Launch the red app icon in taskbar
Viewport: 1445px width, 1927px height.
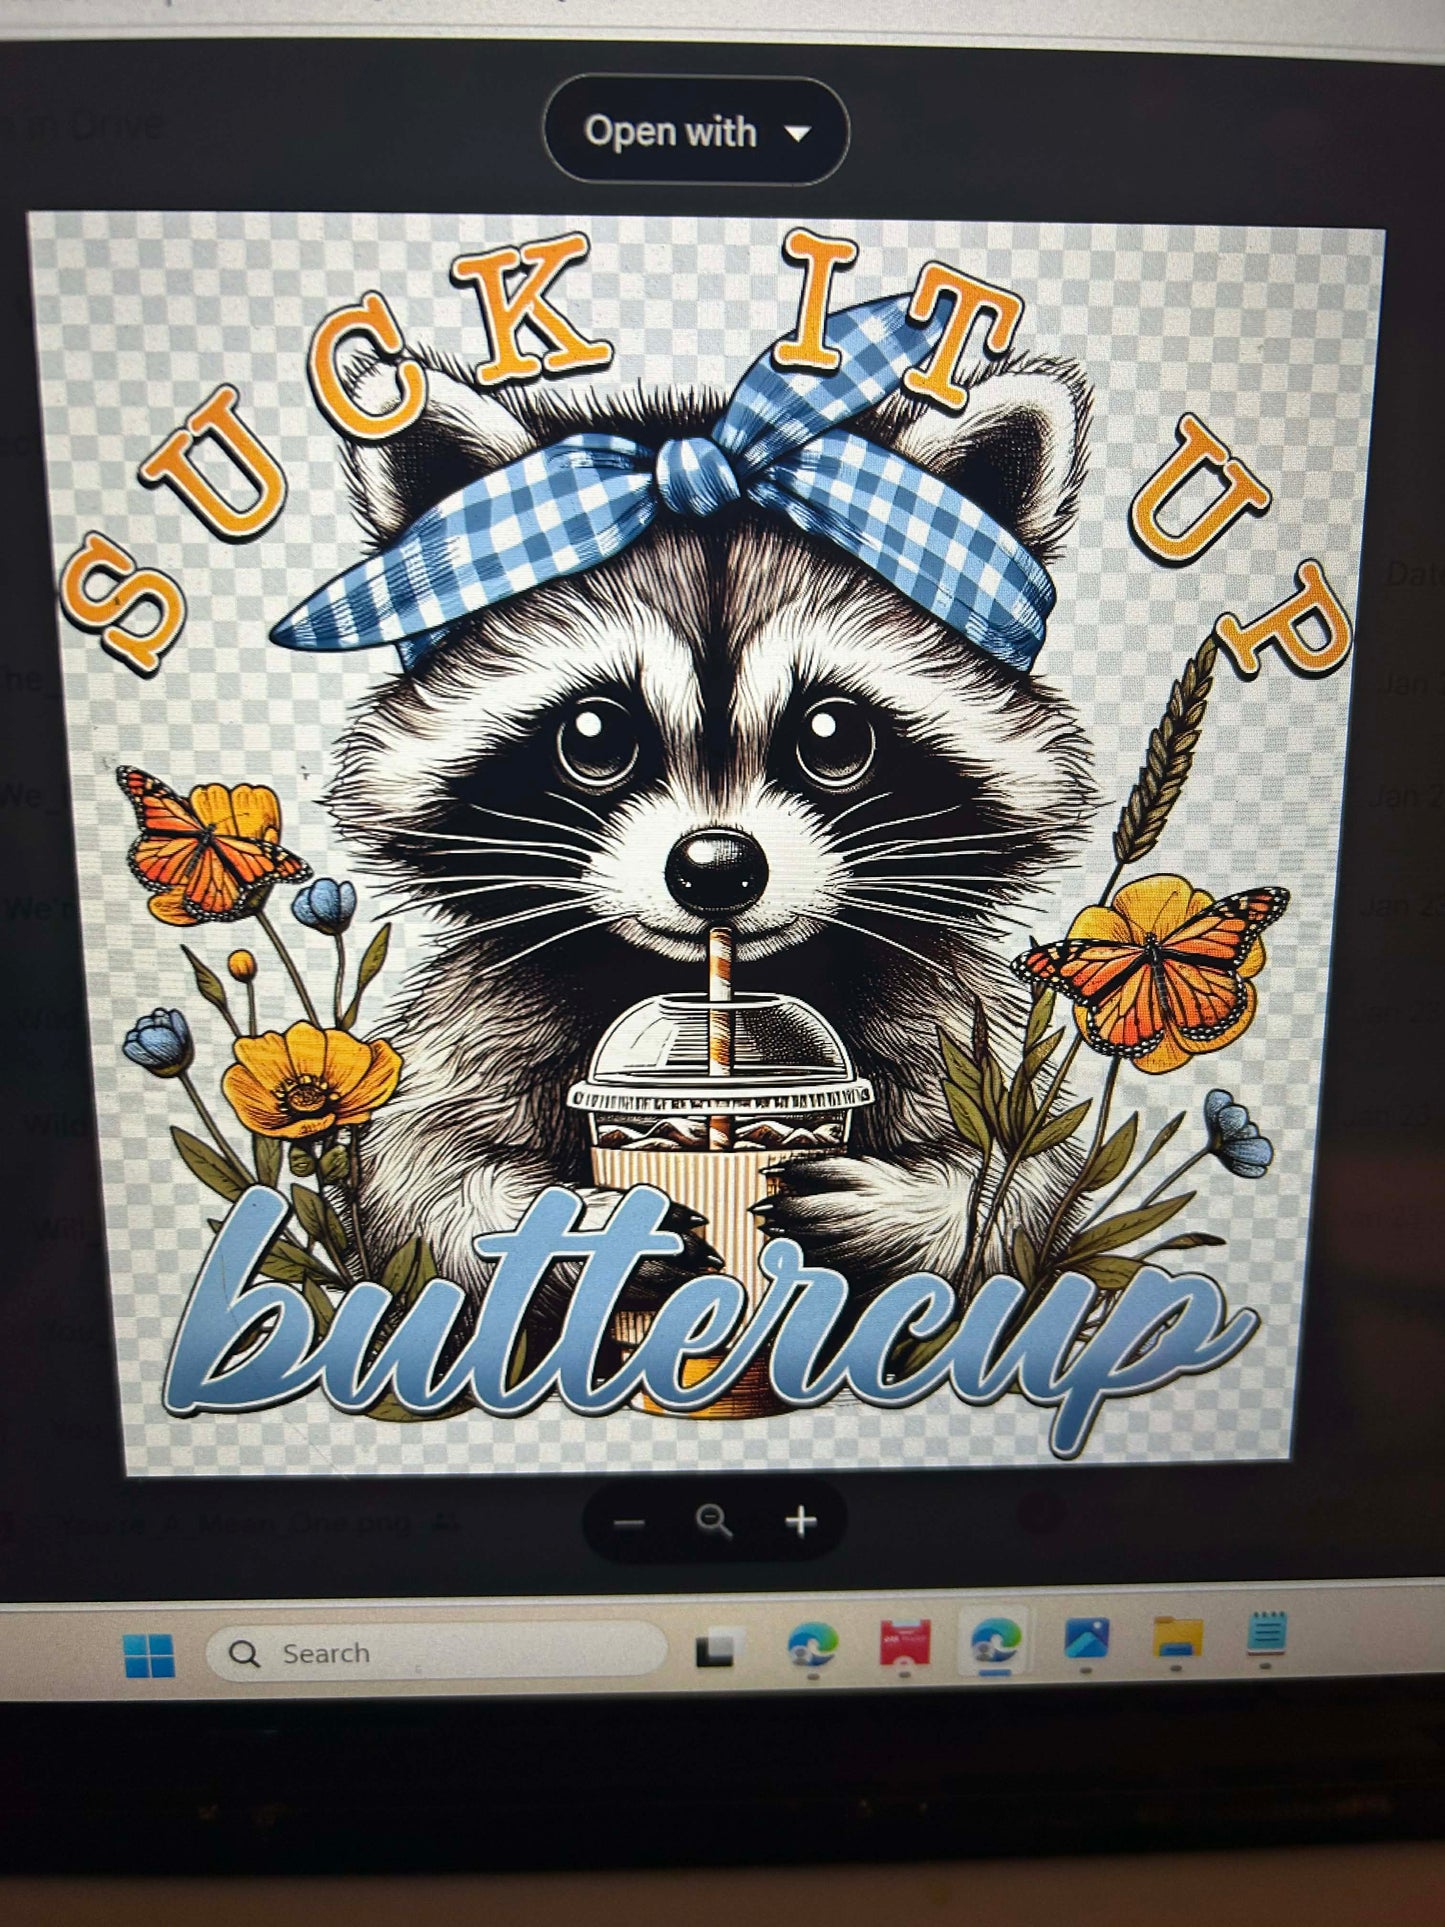[904, 1644]
